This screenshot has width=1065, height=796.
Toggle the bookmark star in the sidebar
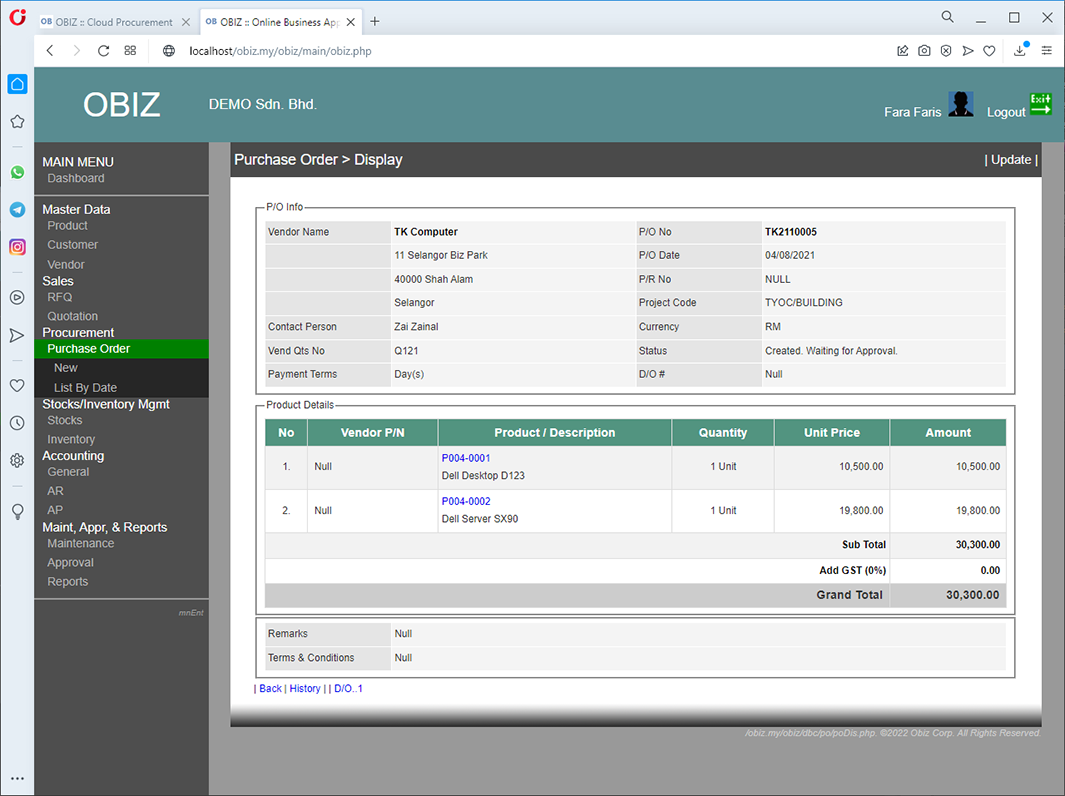16,121
